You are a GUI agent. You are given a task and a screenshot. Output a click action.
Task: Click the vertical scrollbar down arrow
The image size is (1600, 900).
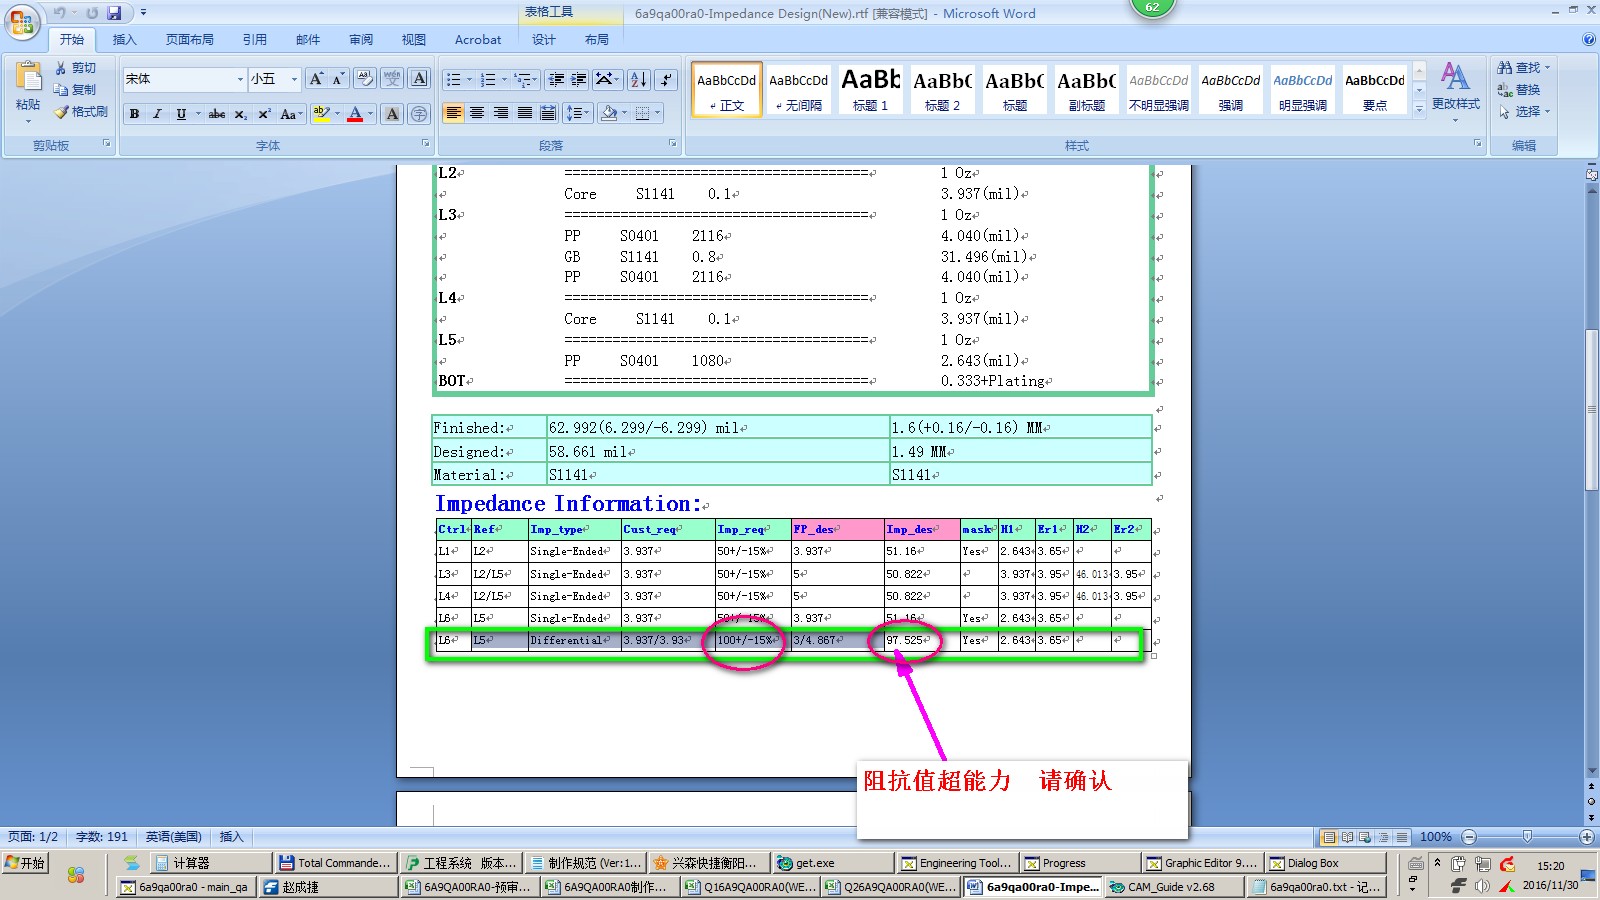(1591, 771)
